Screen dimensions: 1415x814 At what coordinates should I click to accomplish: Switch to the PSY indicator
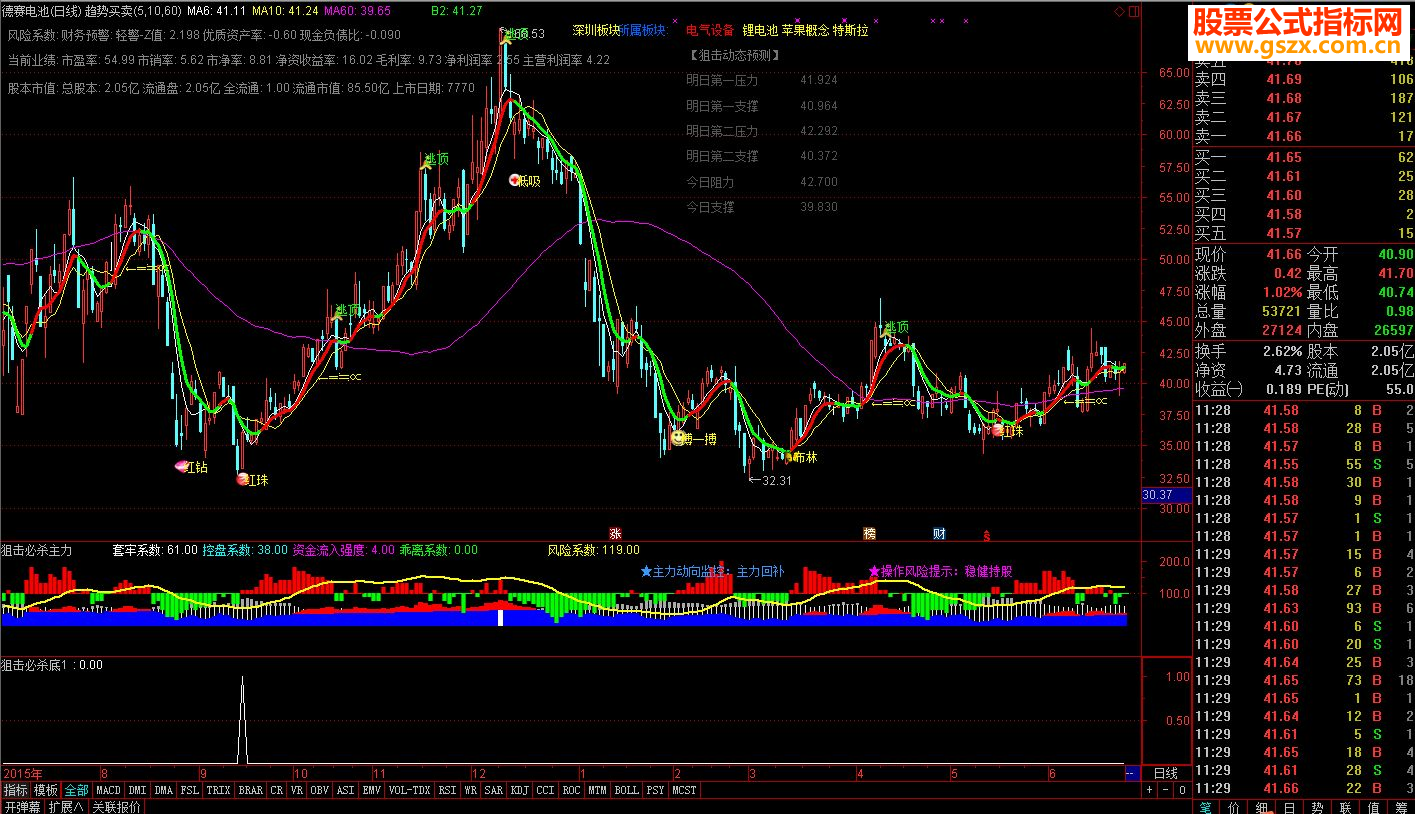point(655,790)
